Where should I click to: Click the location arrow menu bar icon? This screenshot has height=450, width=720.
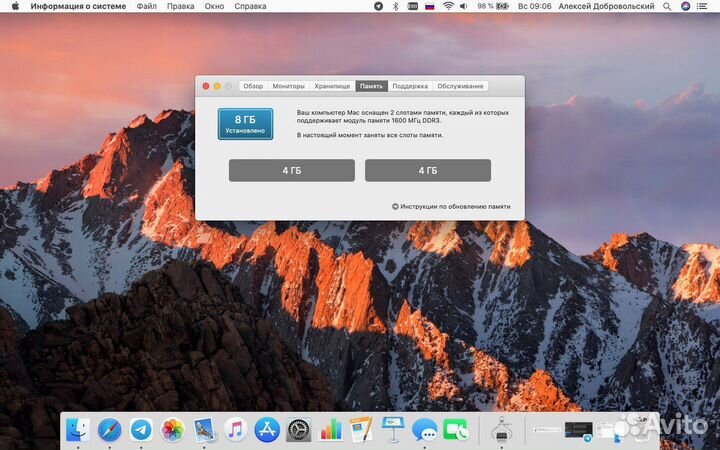click(x=378, y=6)
